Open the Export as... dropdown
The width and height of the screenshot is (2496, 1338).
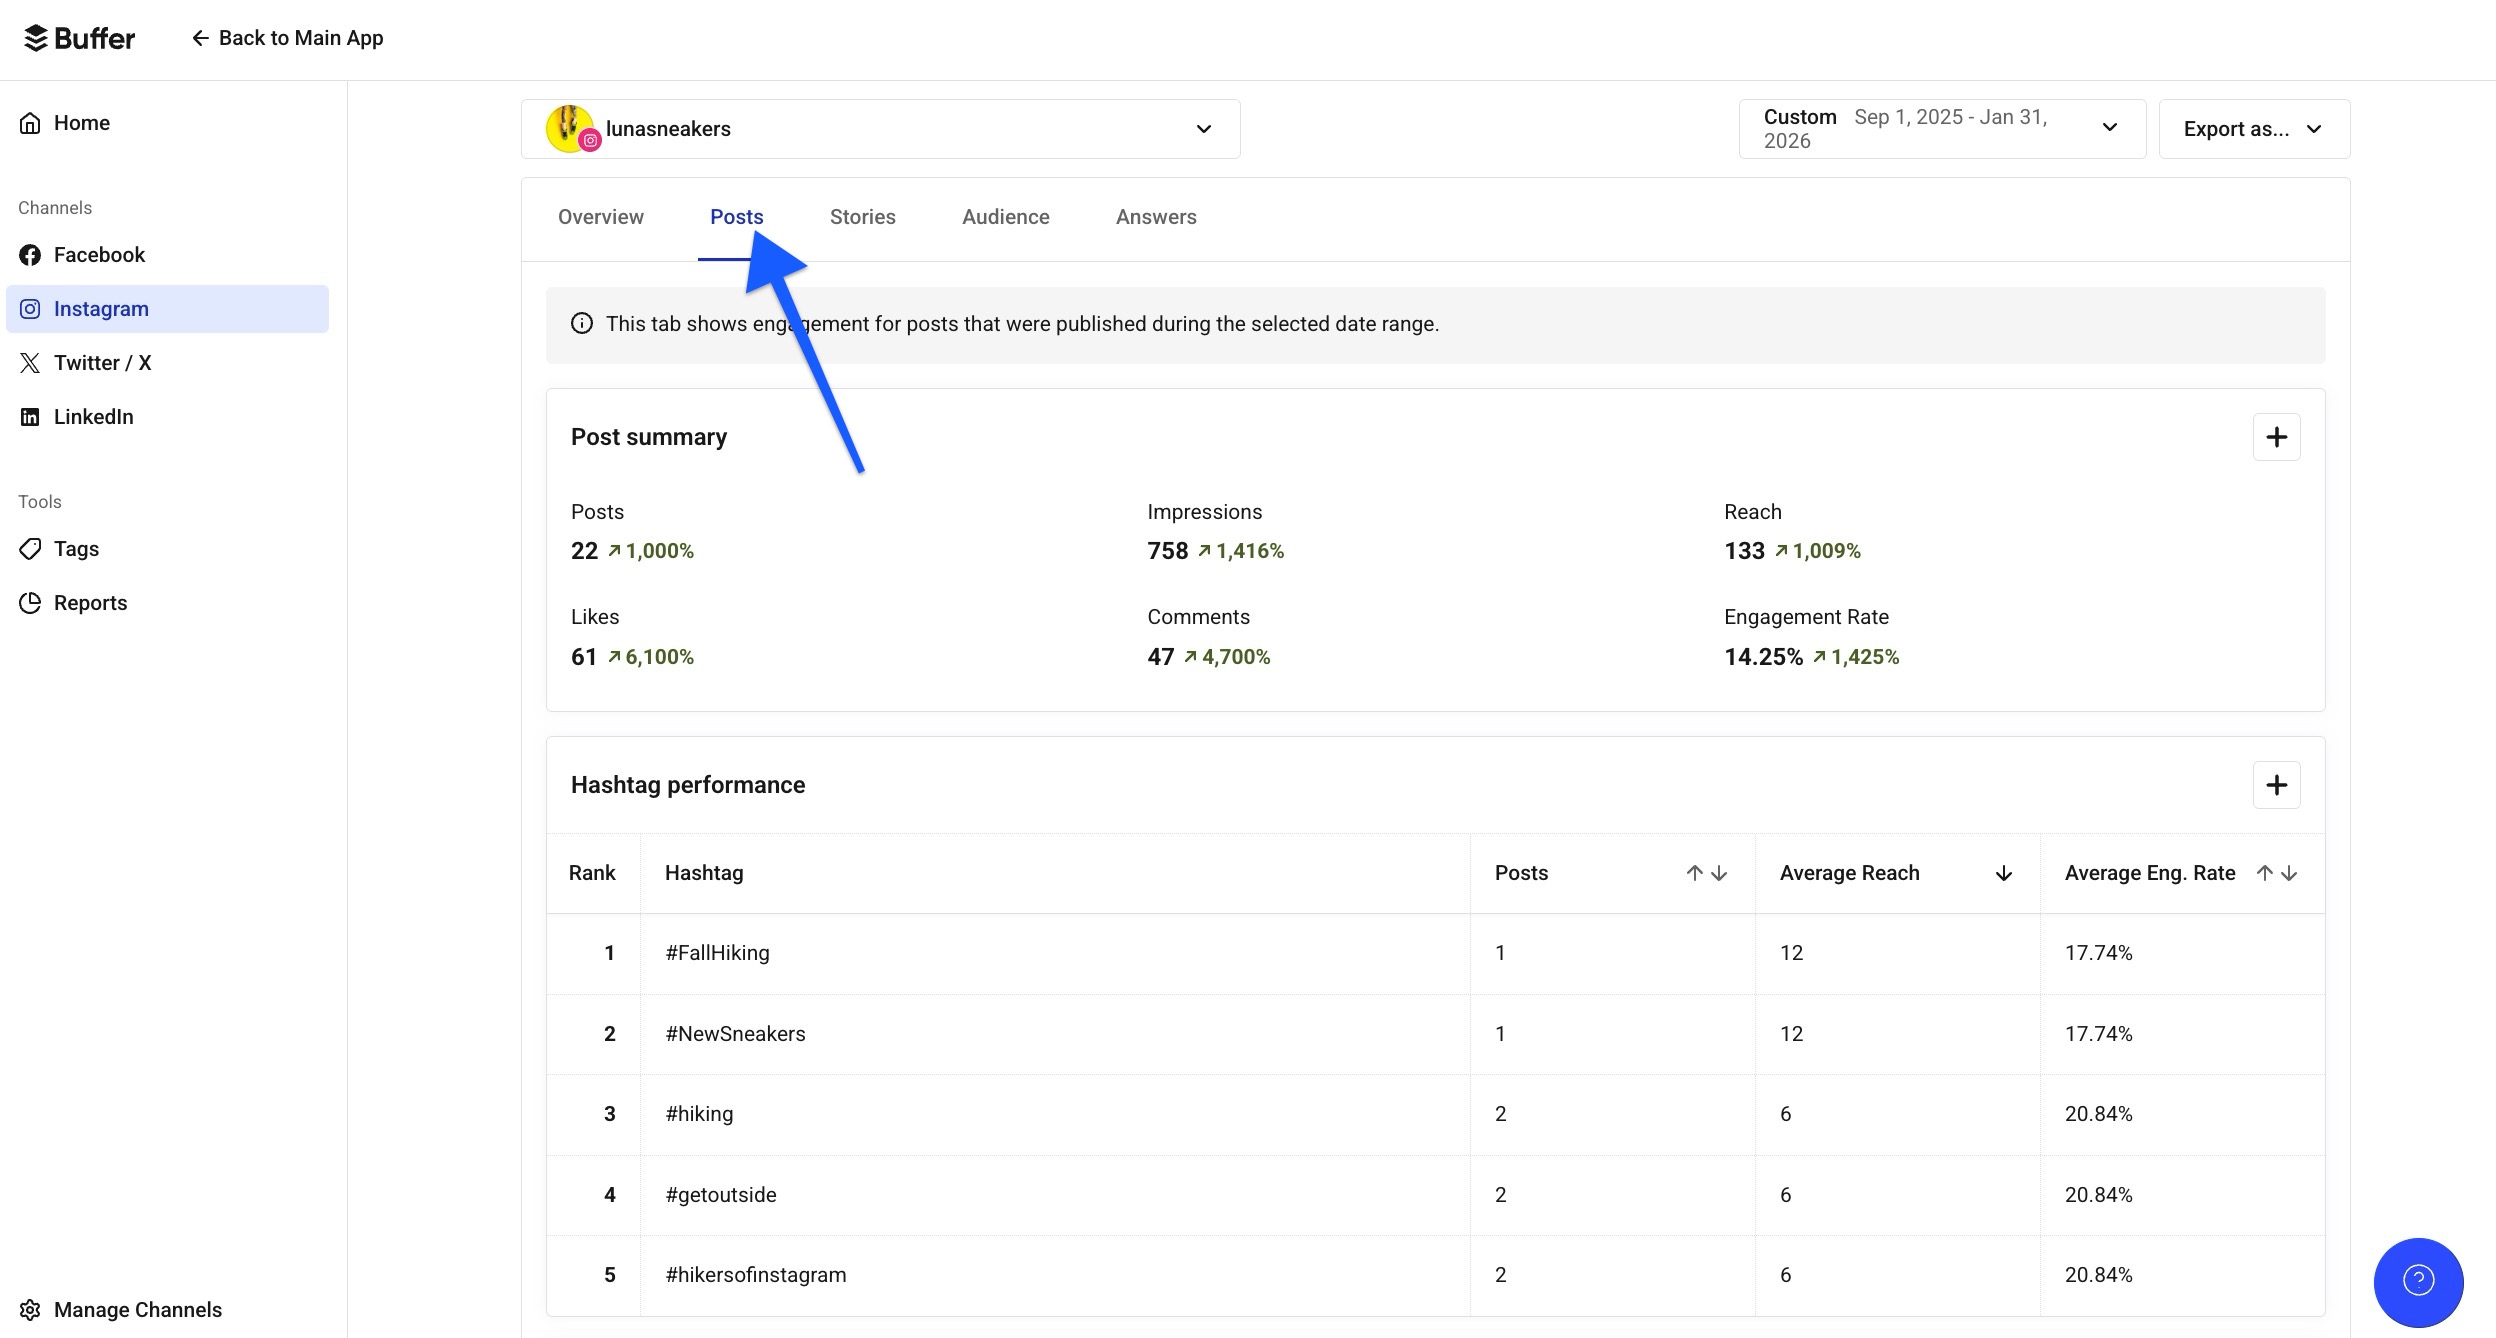point(2254,129)
